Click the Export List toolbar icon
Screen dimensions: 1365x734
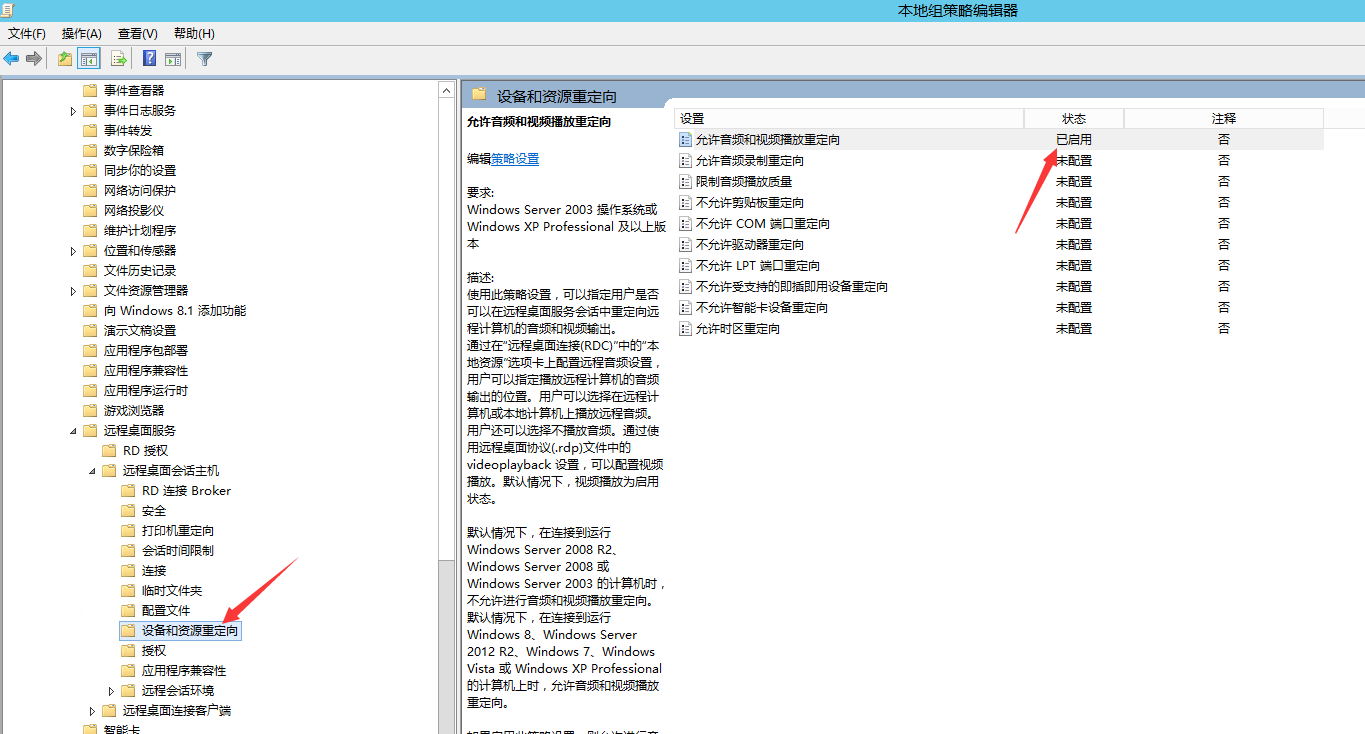[119, 59]
